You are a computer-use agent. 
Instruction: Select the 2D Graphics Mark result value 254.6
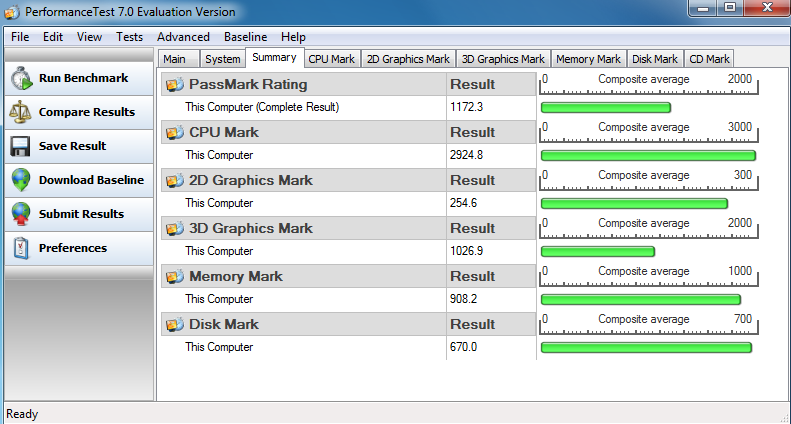pos(463,203)
